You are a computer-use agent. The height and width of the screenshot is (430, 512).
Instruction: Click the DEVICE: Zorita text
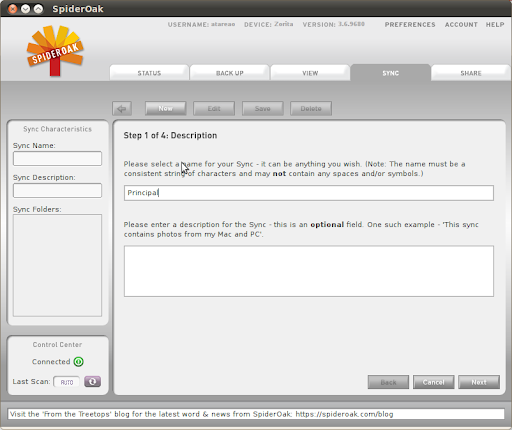tap(269, 24)
